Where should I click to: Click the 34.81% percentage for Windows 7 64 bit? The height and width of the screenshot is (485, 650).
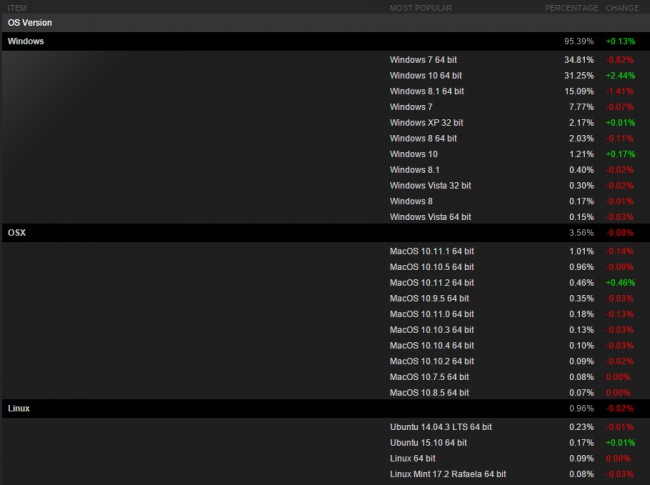(x=579, y=60)
